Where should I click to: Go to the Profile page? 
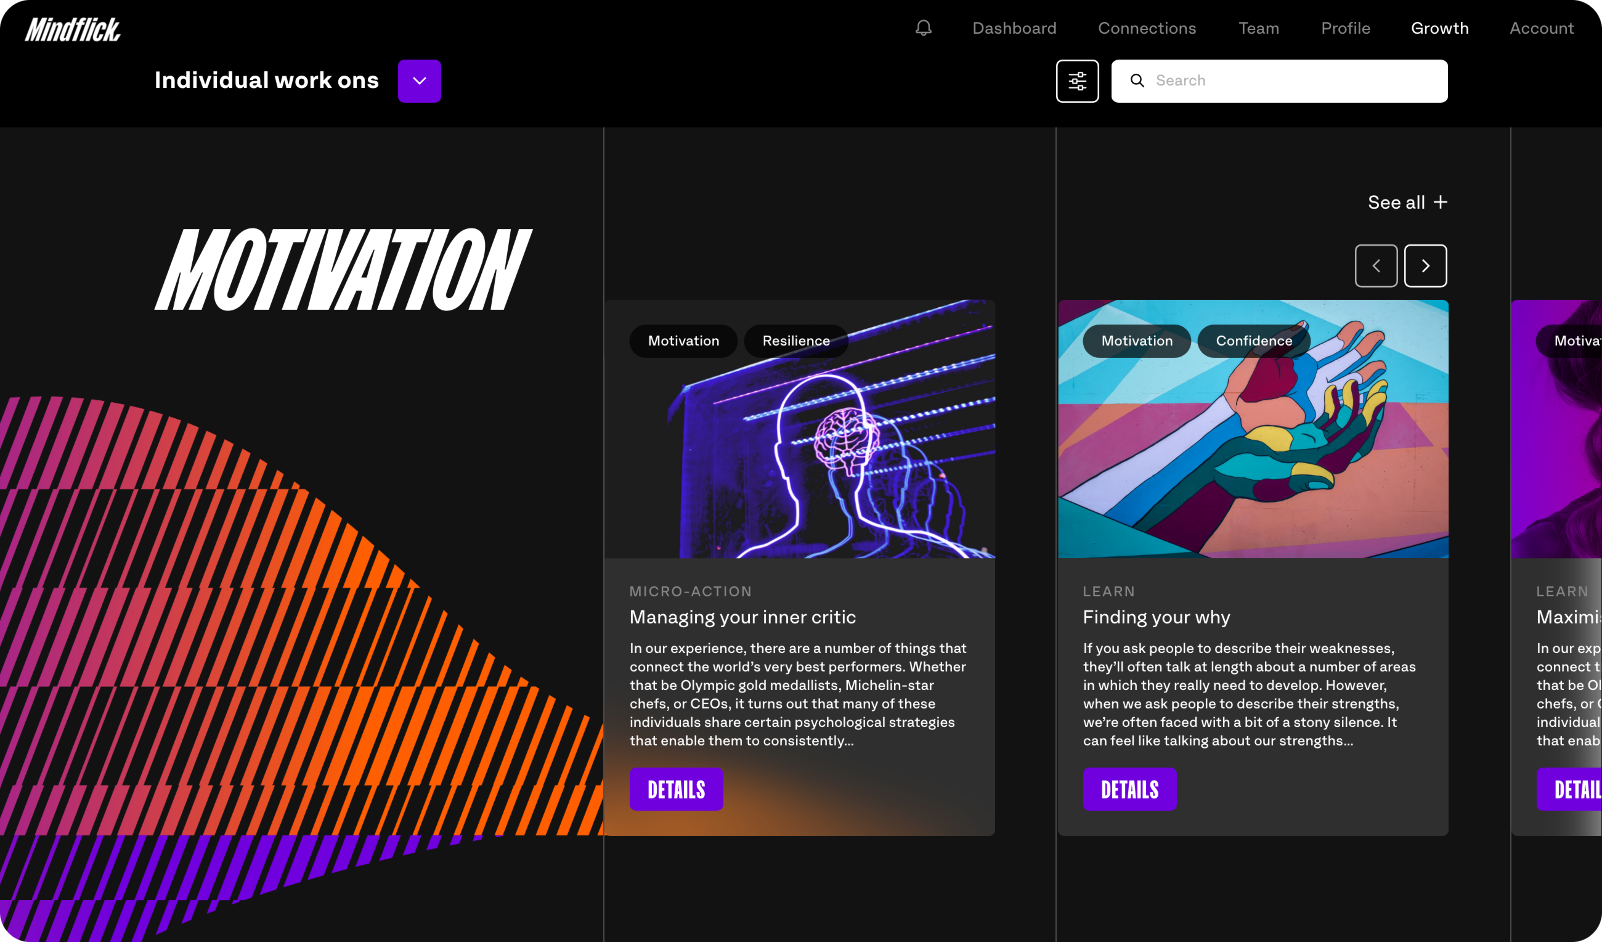point(1345,28)
